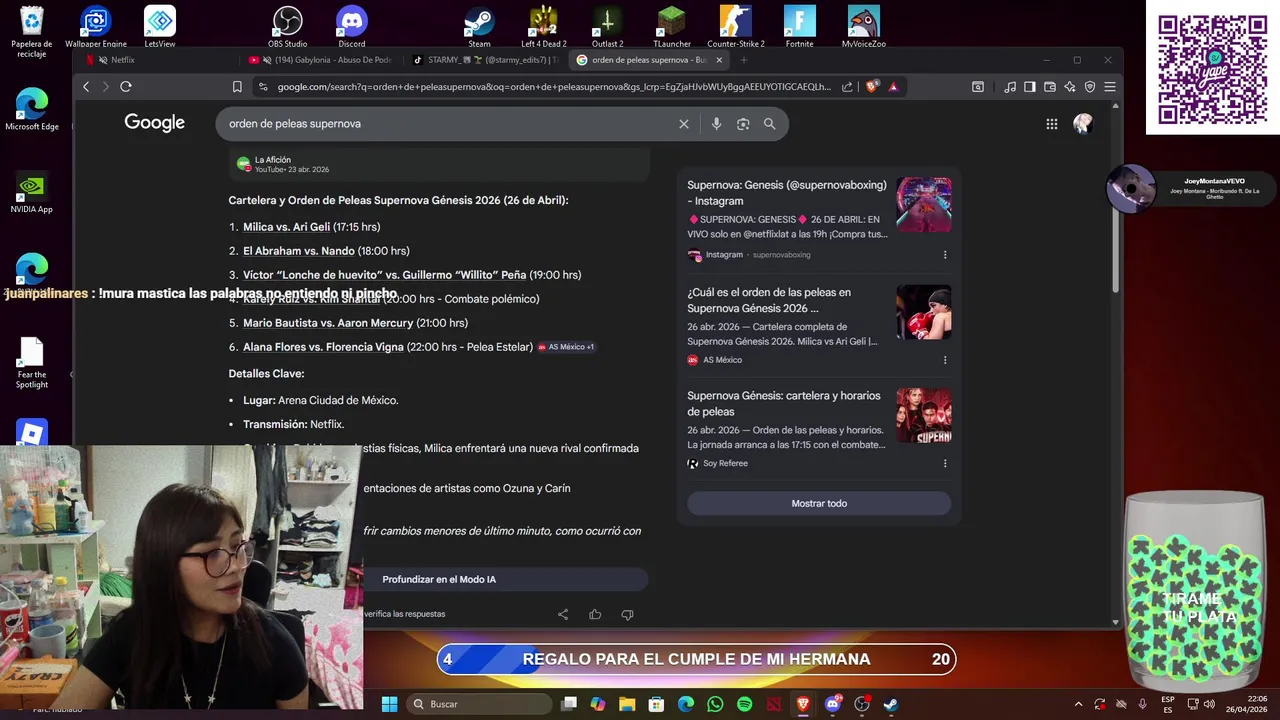1280x720 pixels.
Task: Open MyVoiceZoo desktop icon
Action: pos(863,27)
